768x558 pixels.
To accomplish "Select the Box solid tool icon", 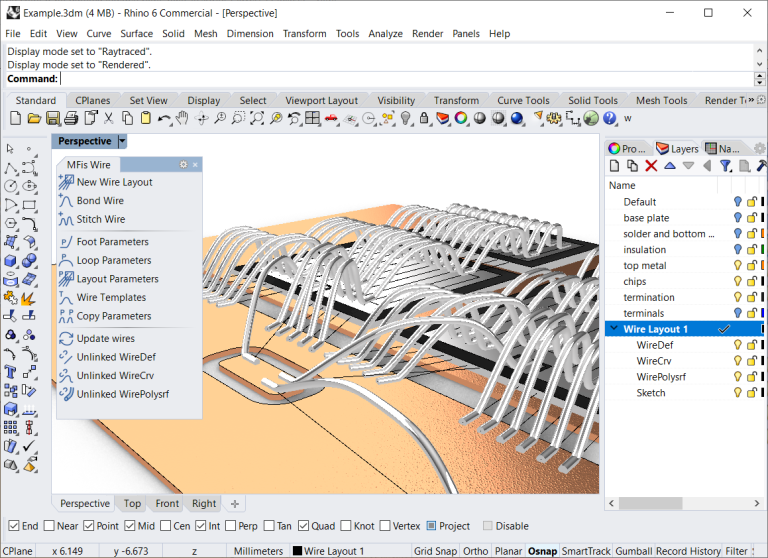I will click(10, 261).
